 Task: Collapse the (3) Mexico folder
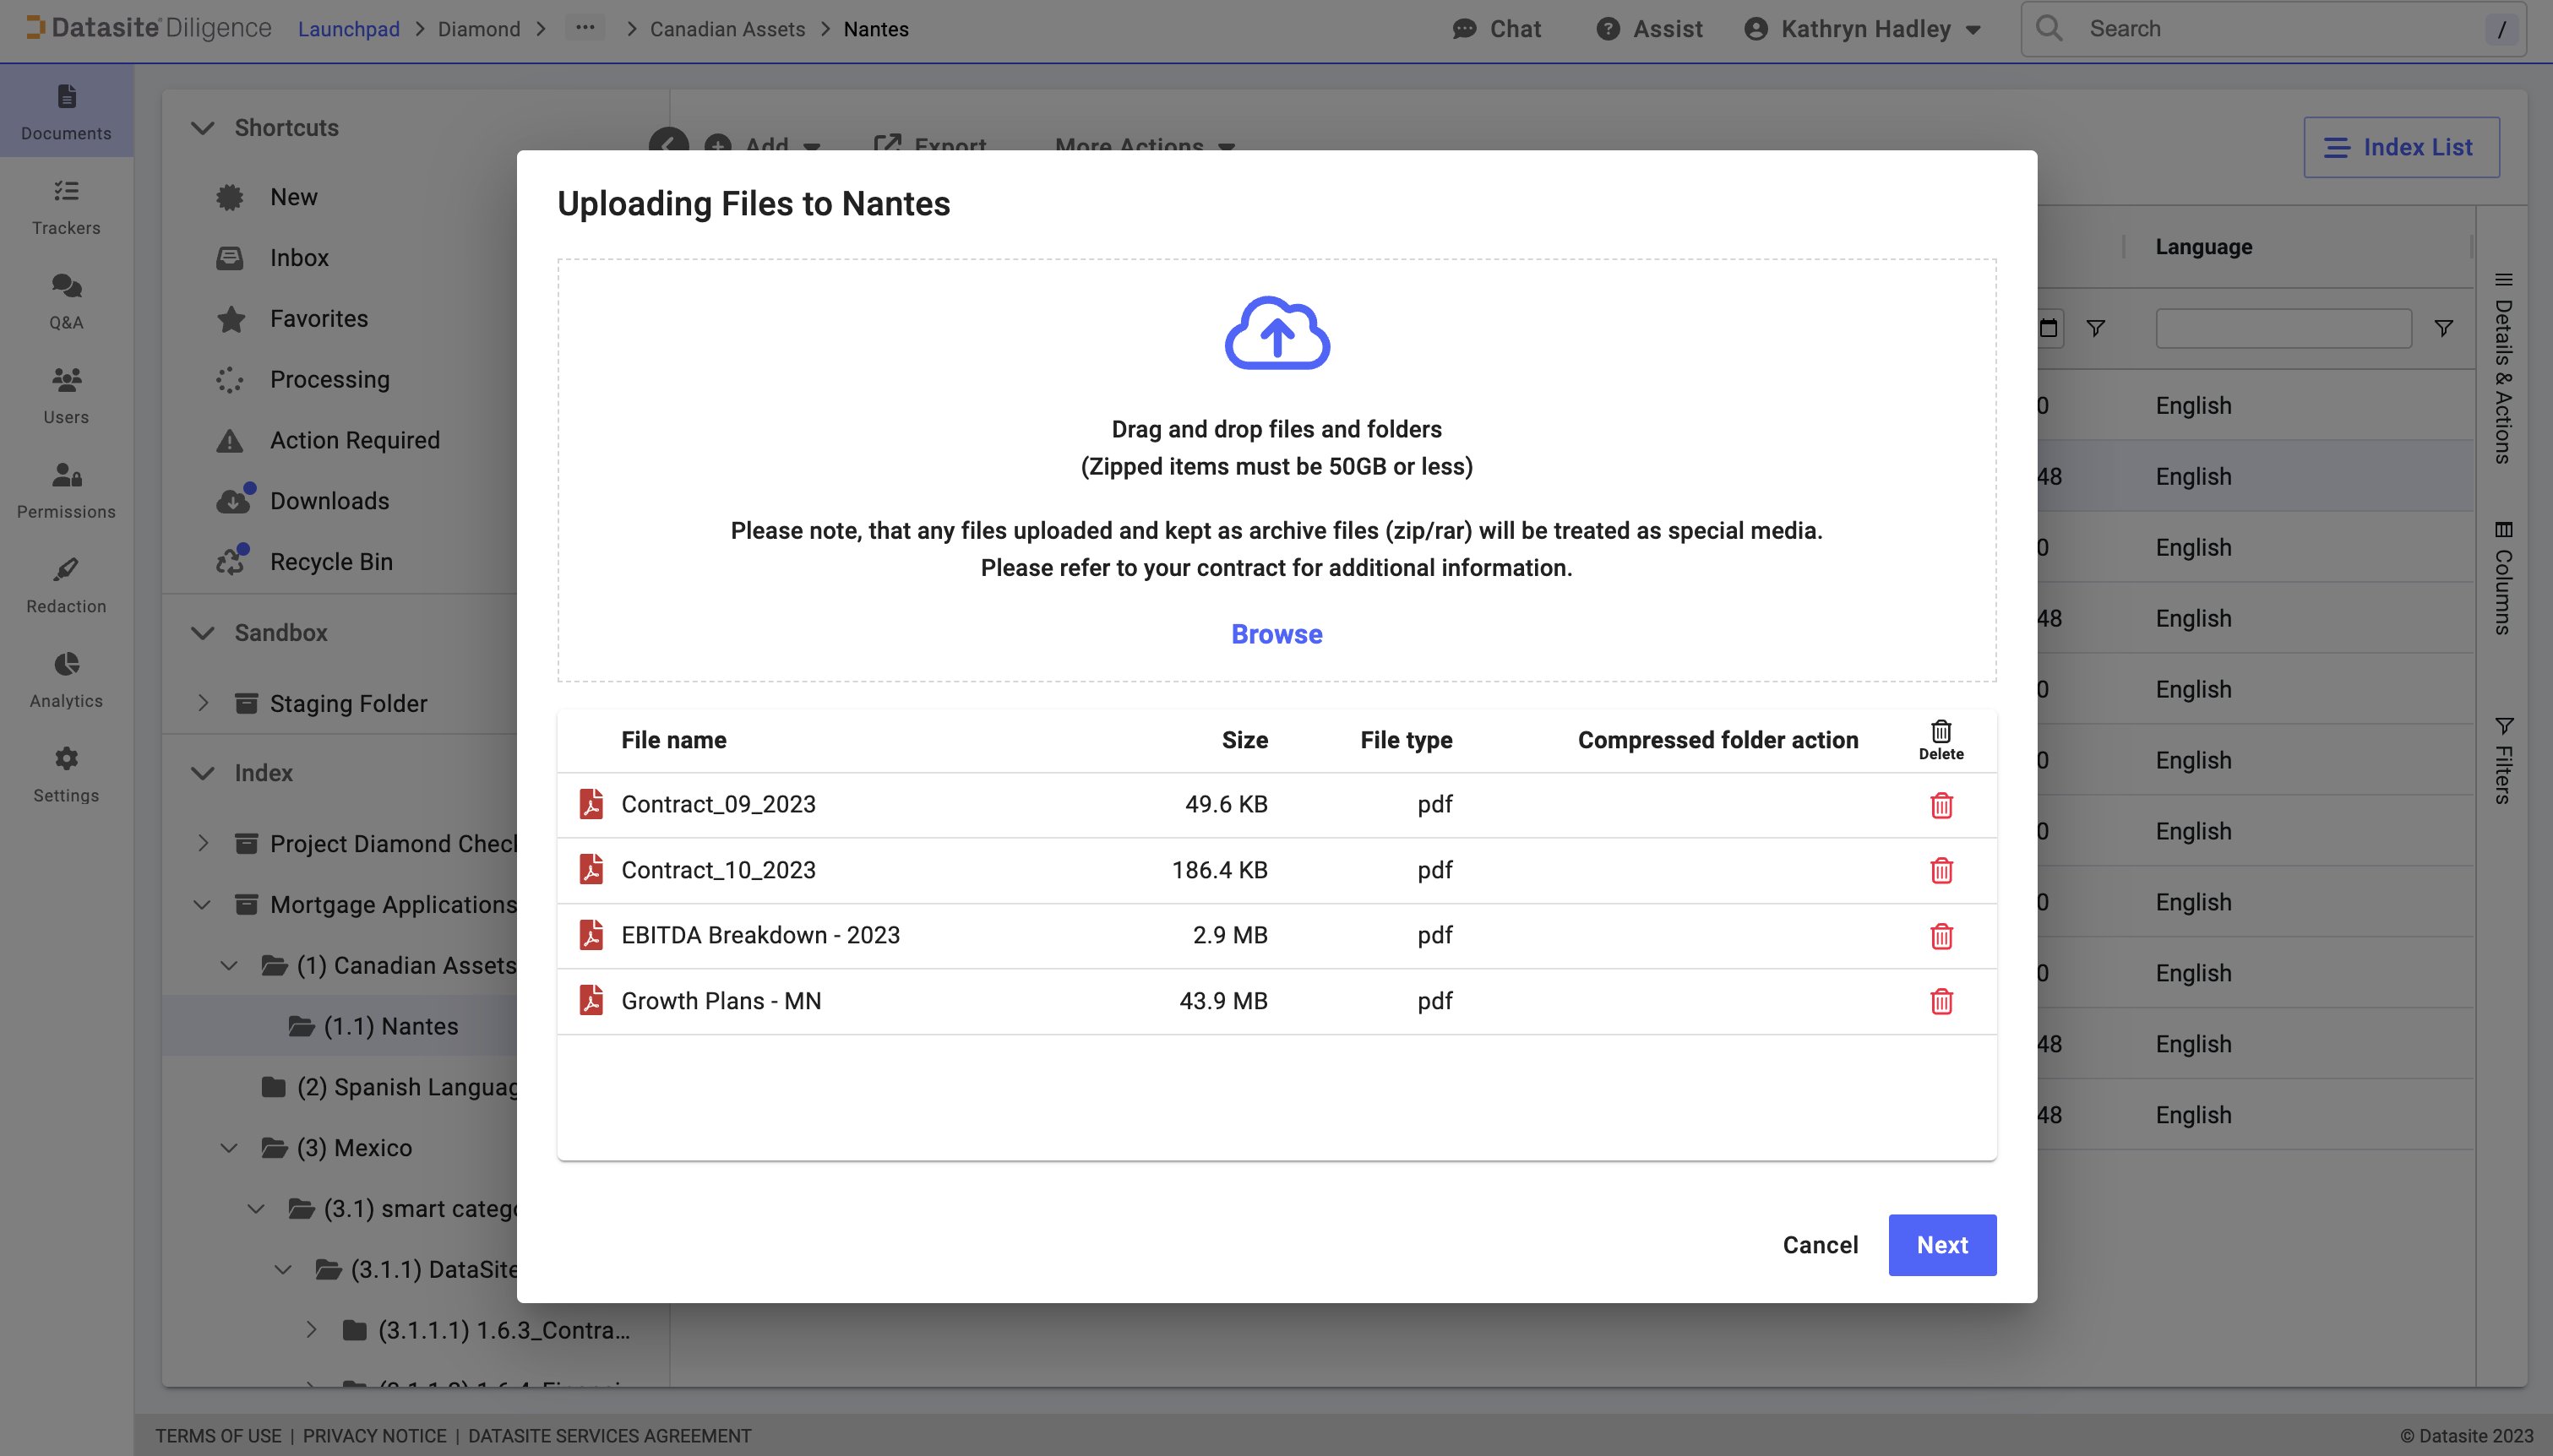point(229,1148)
